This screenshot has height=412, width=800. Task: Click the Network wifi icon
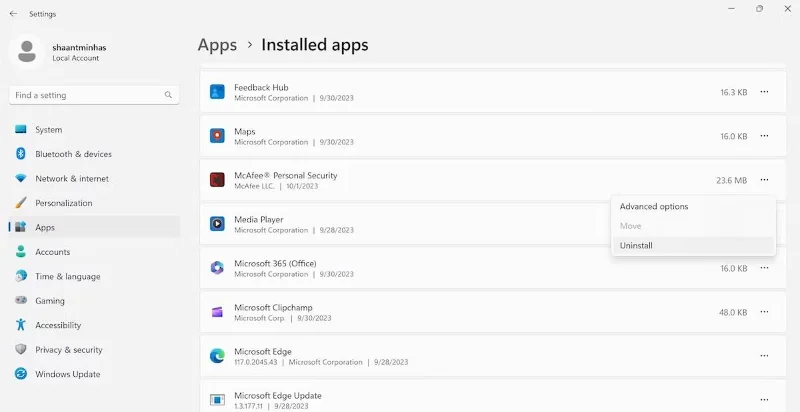coord(20,178)
